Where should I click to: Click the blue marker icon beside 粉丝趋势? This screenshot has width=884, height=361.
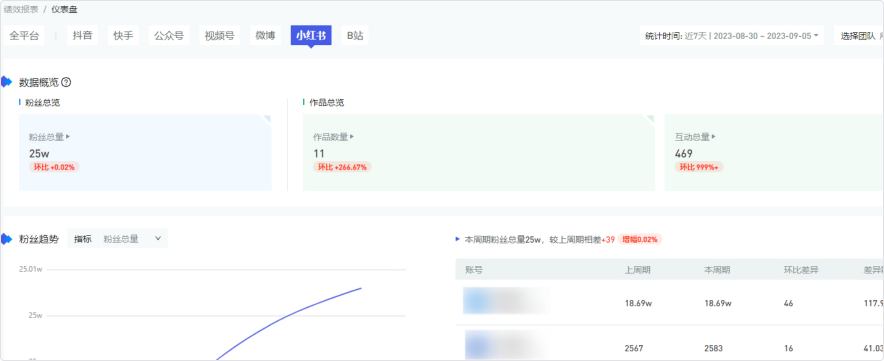tap(6, 239)
